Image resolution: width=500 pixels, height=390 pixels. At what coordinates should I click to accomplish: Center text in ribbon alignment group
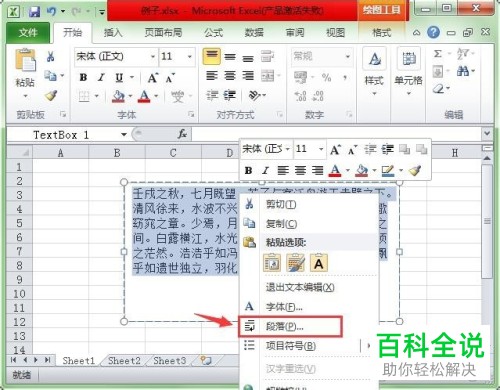(x=230, y=76)
